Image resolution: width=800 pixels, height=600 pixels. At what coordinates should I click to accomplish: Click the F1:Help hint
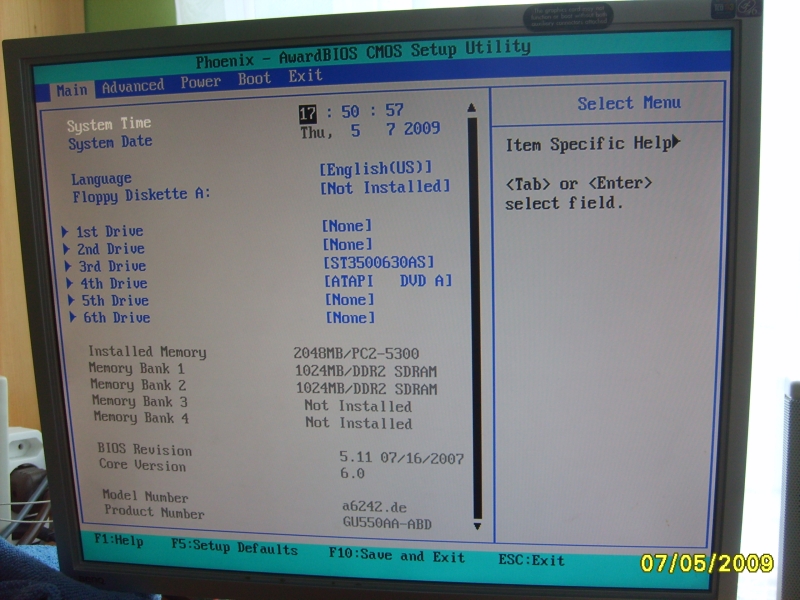(118, 540)
